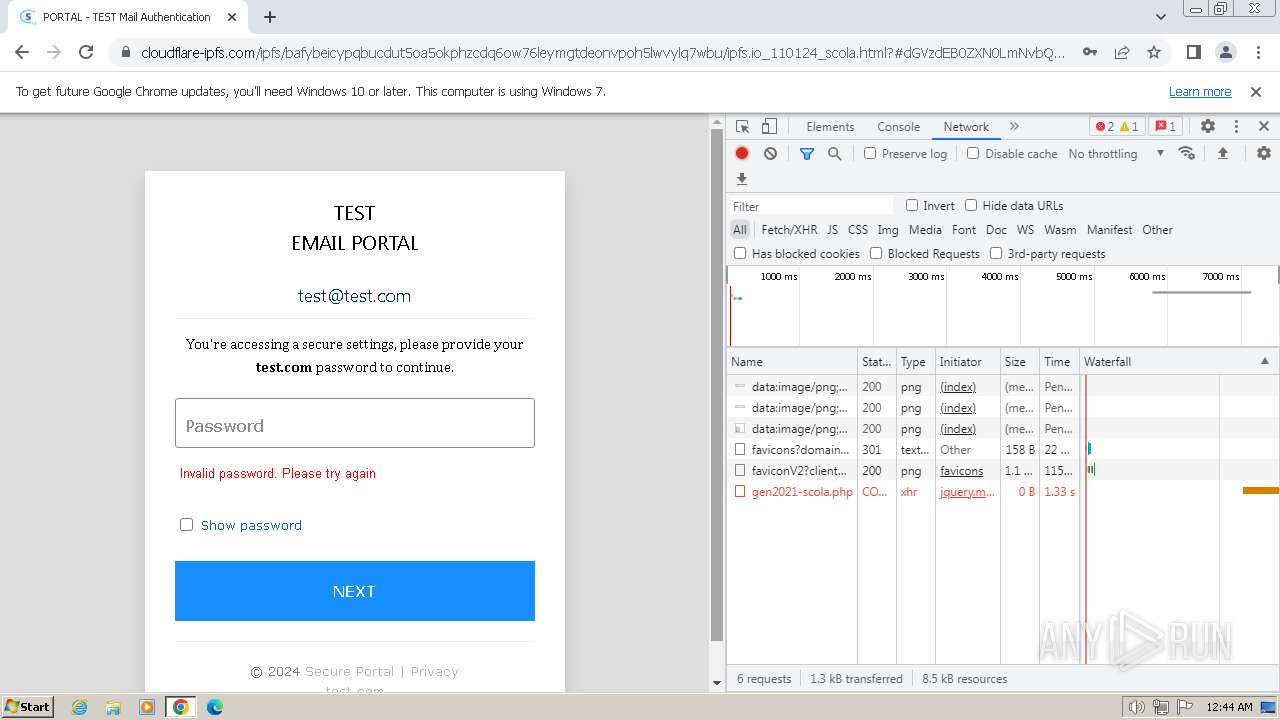Open Chrome profile avatar
The height and width of the screenshot is (720, 1280).
tap(1226, 52)
